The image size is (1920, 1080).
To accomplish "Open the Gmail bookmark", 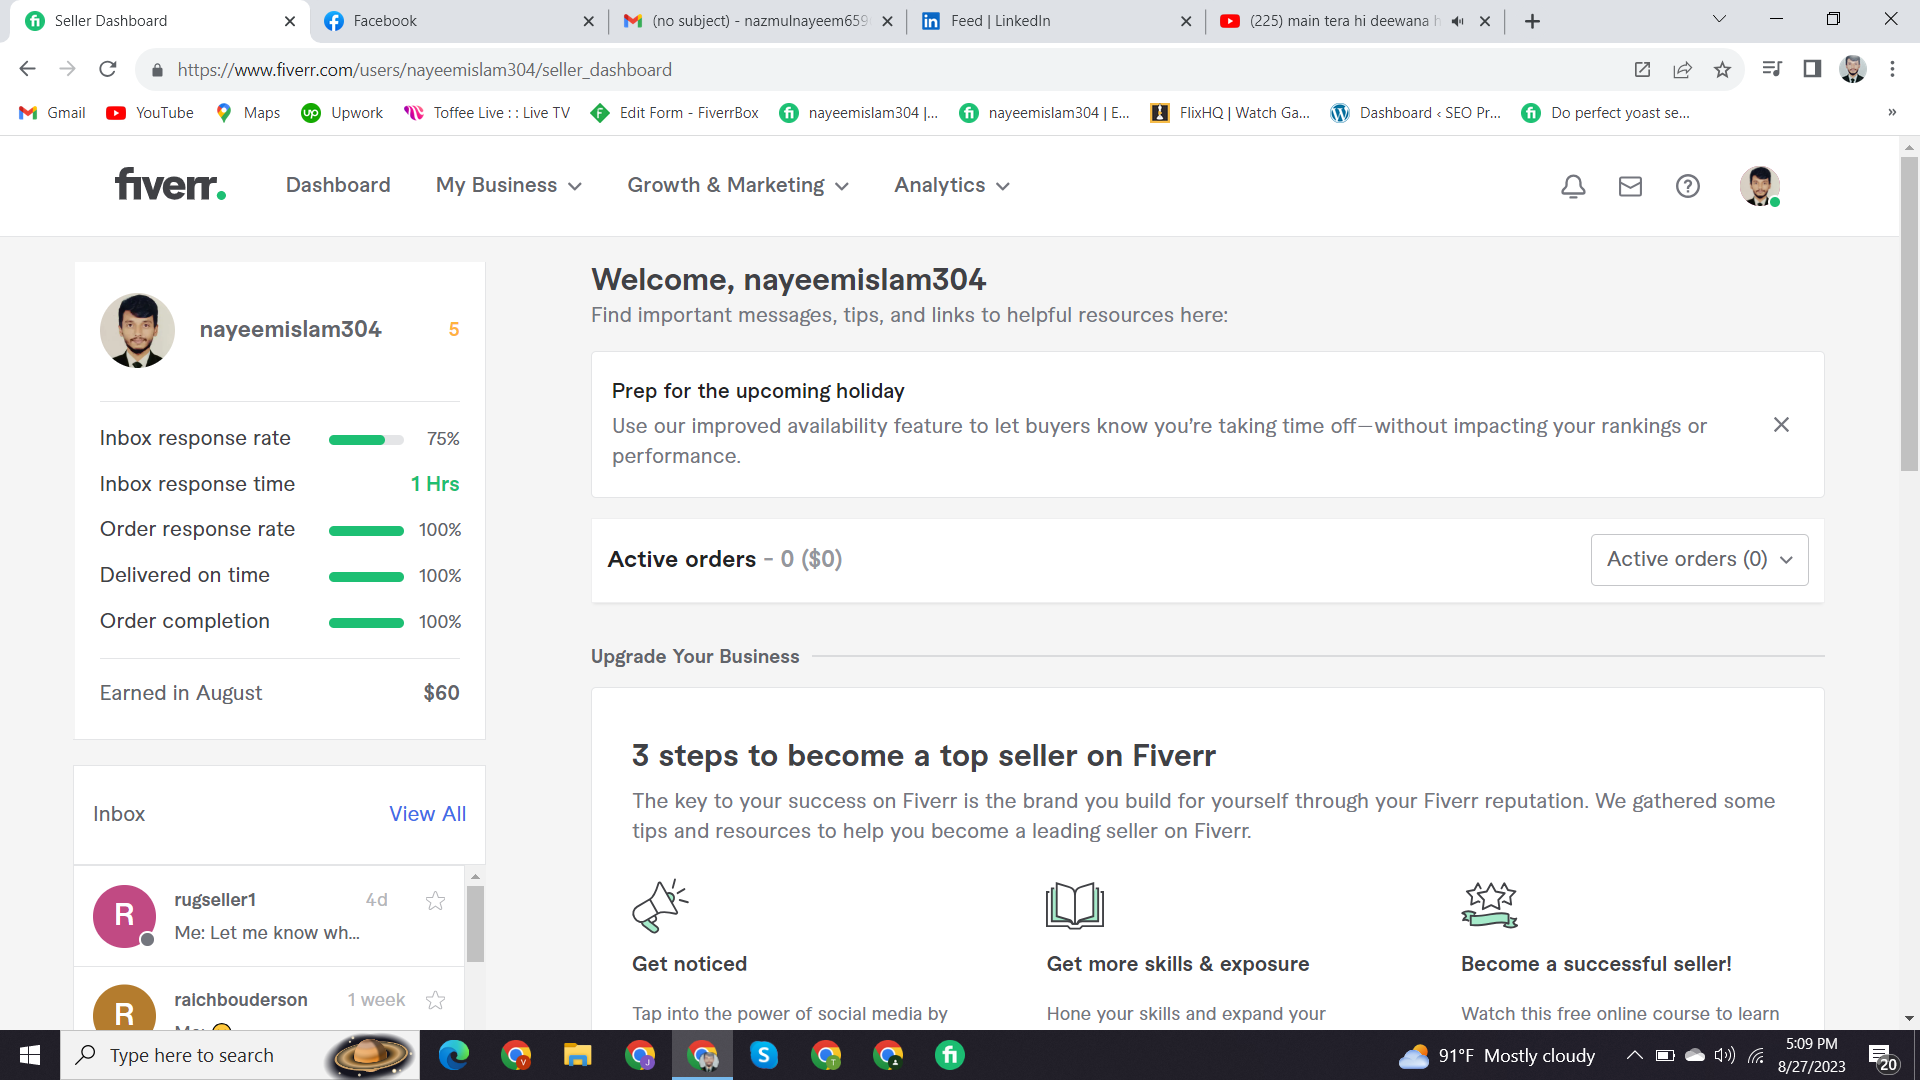I will coord(53,113).
